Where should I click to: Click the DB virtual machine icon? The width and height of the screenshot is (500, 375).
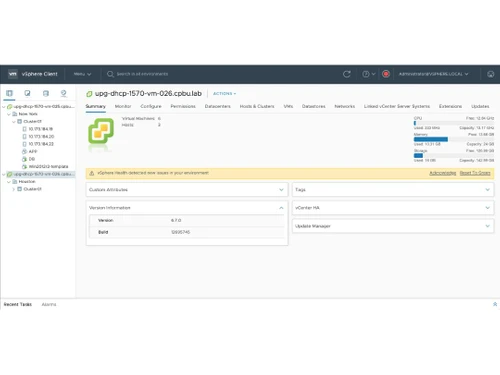(24, 159)
